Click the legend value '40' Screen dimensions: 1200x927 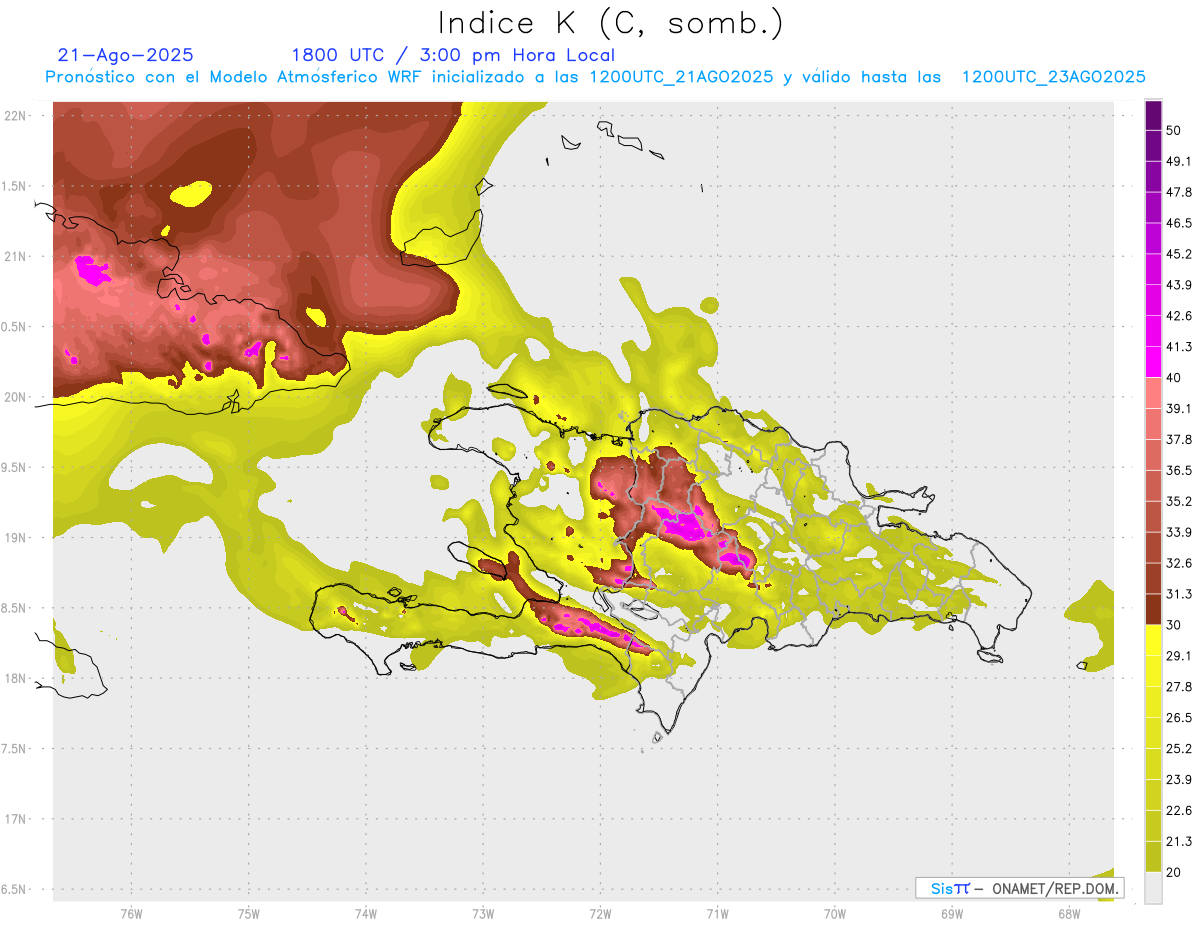1174,378
